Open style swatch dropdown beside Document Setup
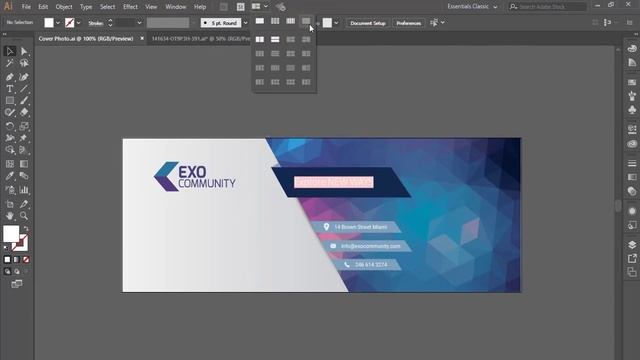The width and height of the screenshot is (640, 360). (x=336, y=23)
